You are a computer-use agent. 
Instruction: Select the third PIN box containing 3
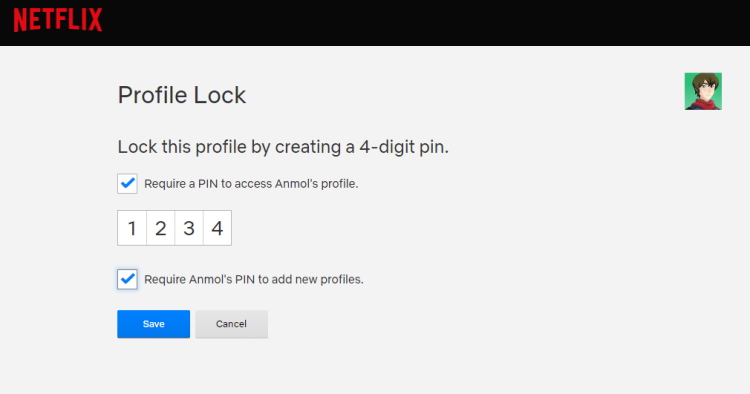pos(189,228)
